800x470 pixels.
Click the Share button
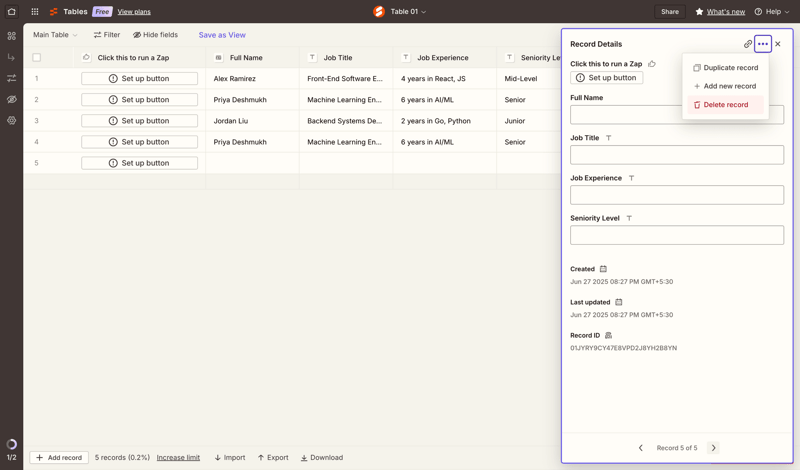[670, 11]
